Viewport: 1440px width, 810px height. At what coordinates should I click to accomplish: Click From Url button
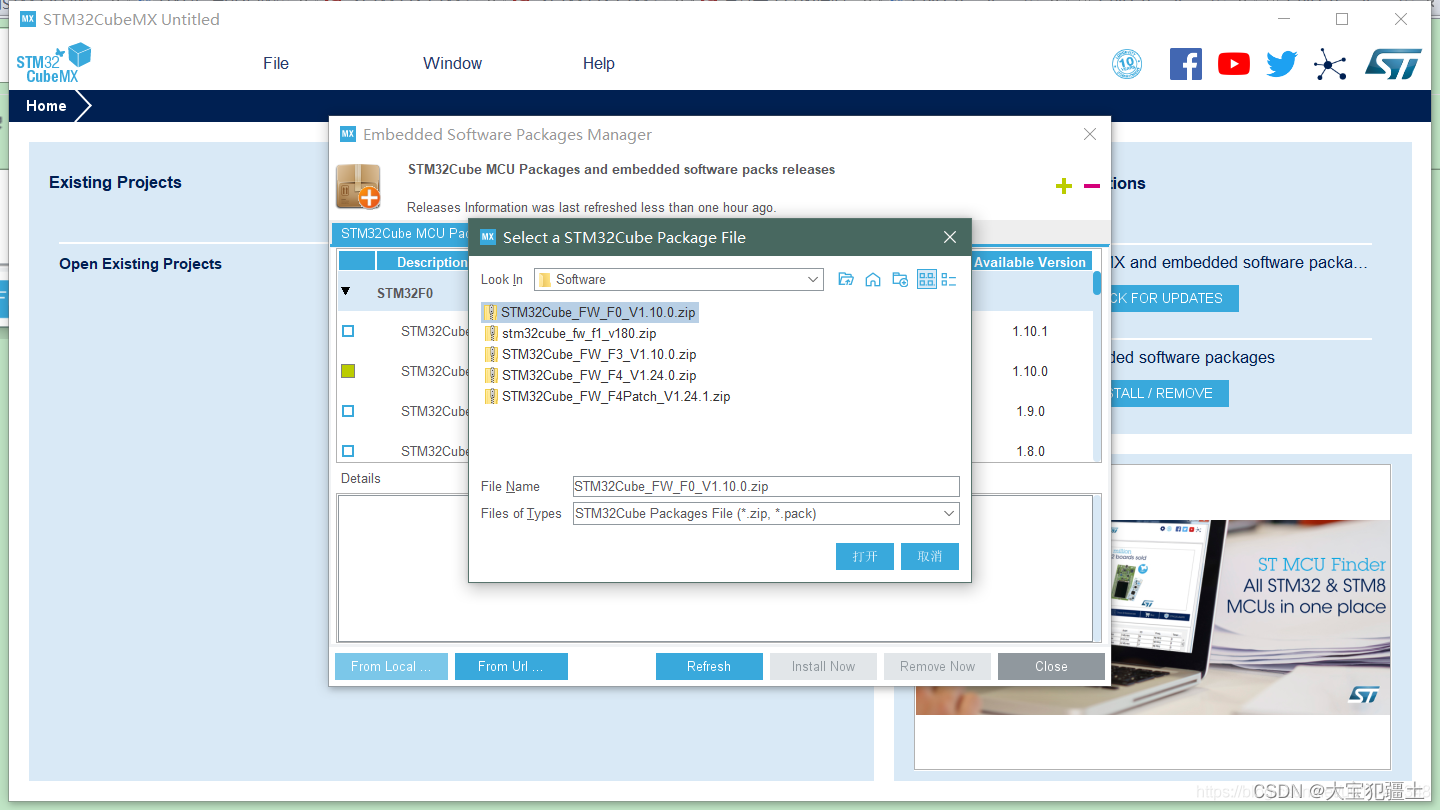point(511,667)
